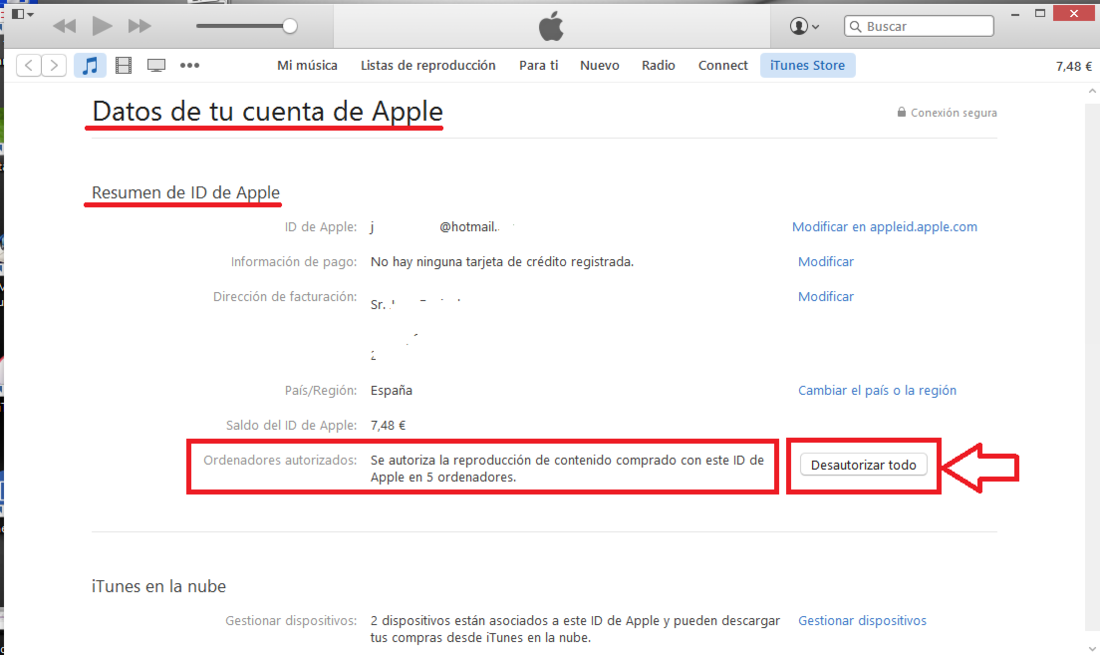1100x655 pixels.
Task: Click Modificar for Dirección de facturación
Action: (826, 297)
